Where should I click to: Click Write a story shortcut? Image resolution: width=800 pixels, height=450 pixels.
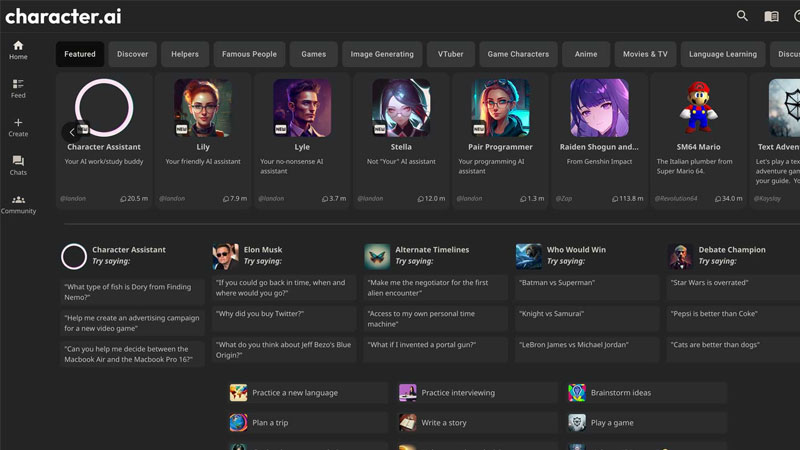[477, 423]
